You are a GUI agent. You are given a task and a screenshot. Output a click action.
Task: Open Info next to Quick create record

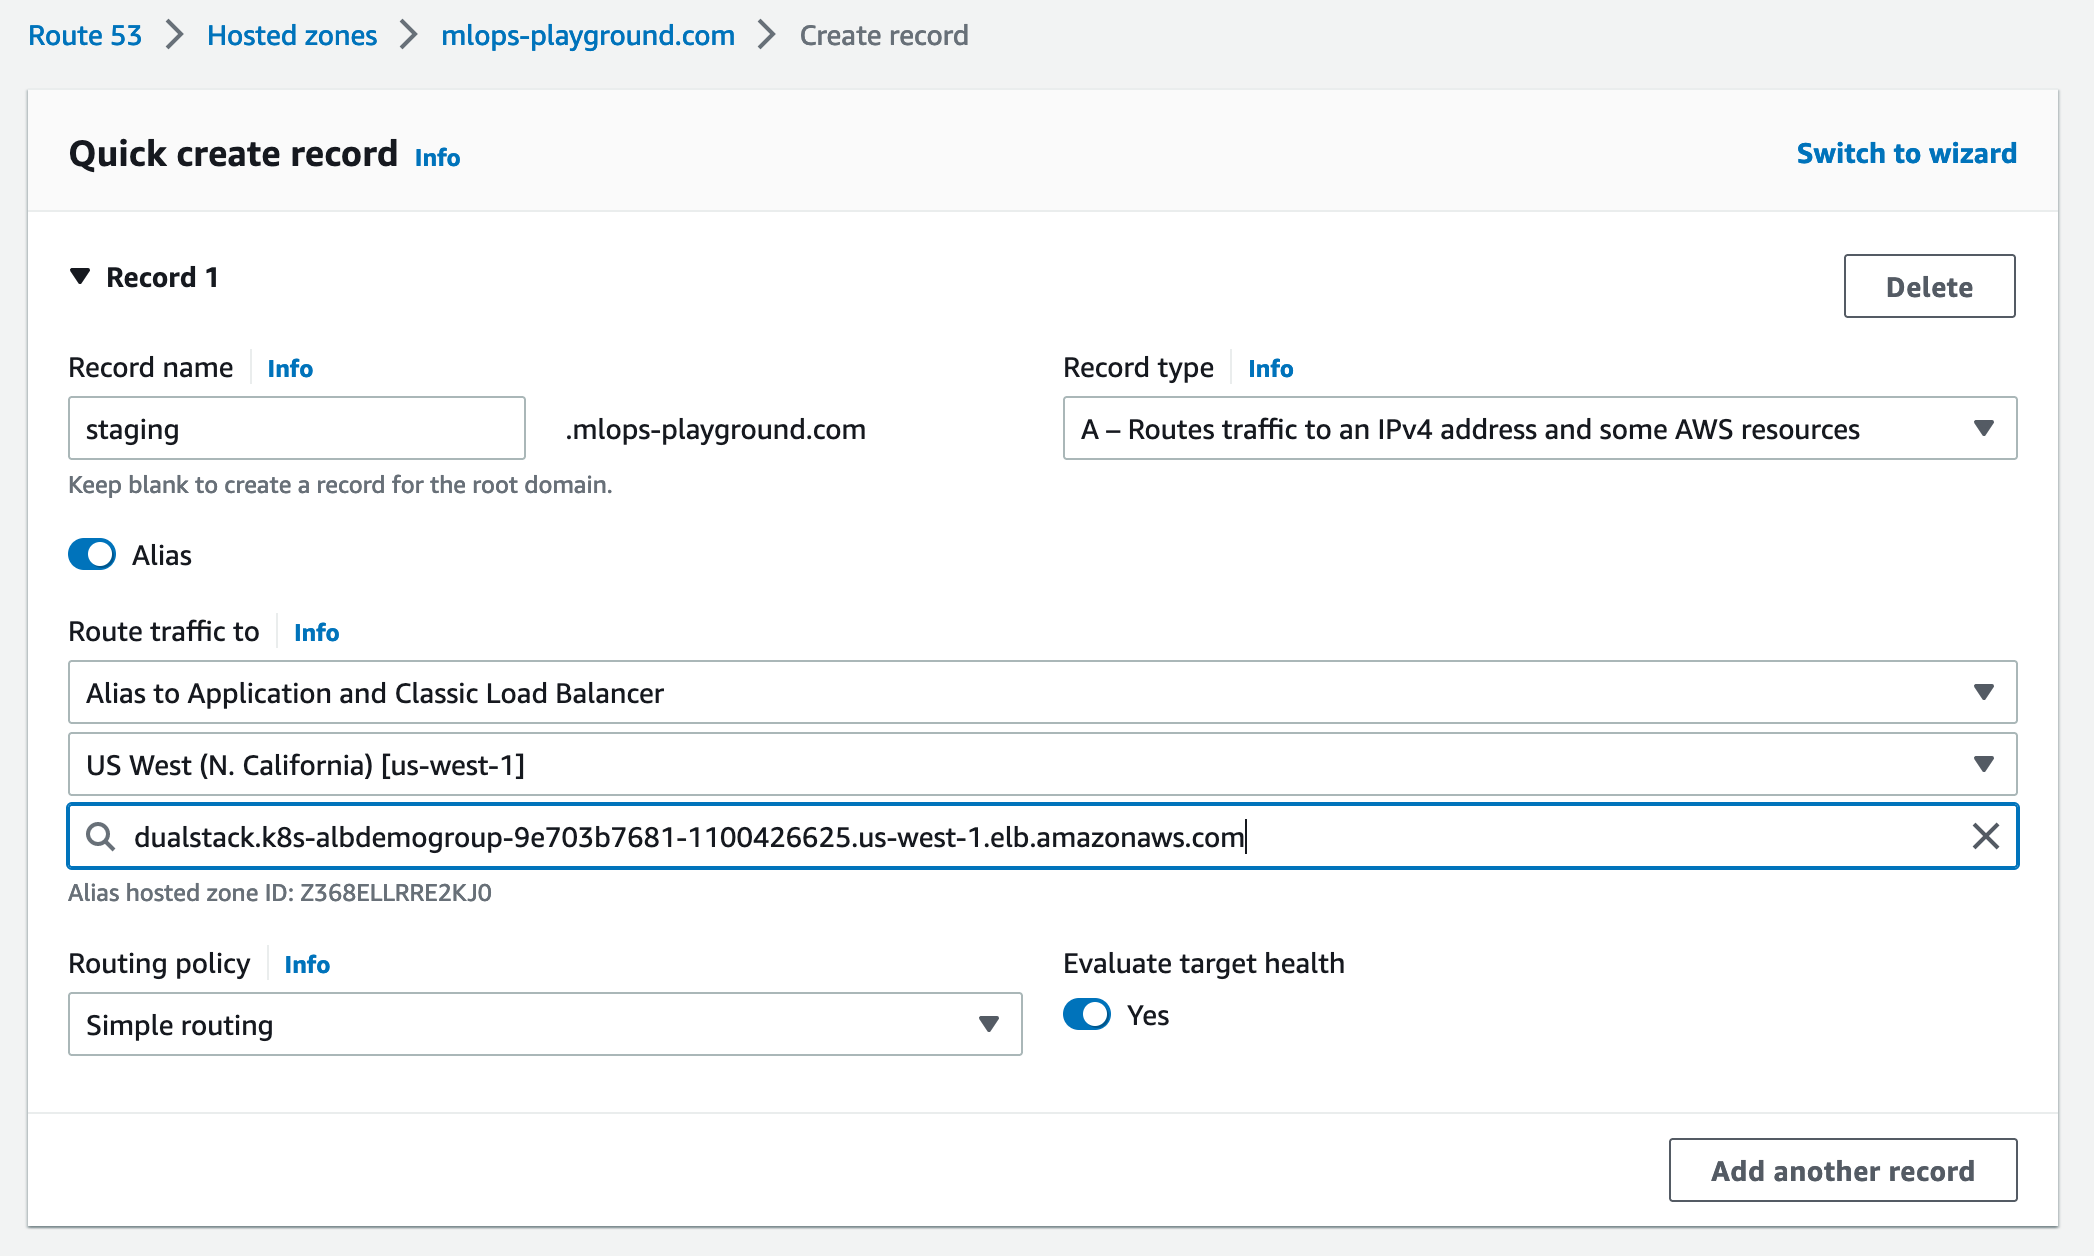point(437,157)
